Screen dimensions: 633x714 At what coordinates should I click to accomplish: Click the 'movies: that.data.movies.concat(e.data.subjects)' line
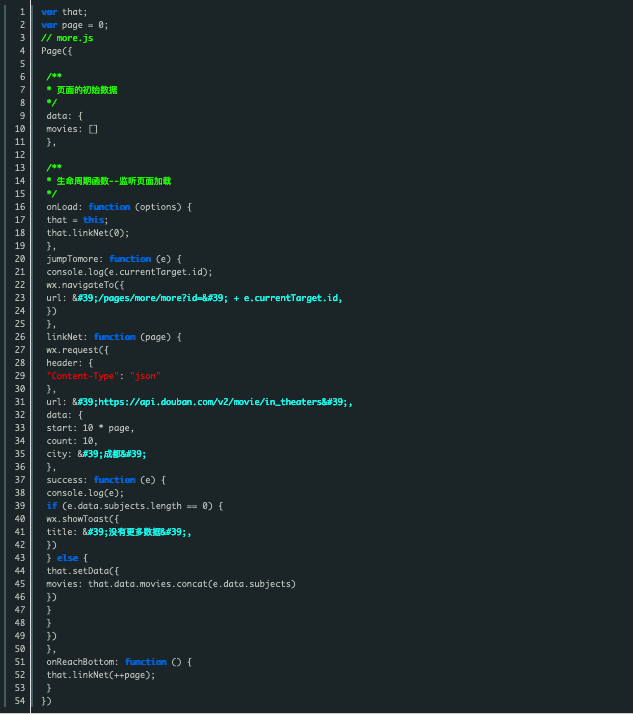171,584
